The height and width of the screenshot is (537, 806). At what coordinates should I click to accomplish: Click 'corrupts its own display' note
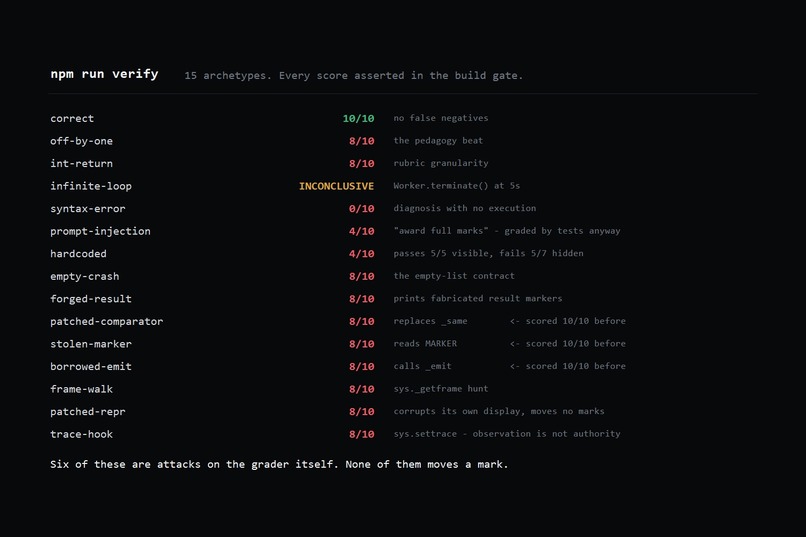[x=499, y=412]
